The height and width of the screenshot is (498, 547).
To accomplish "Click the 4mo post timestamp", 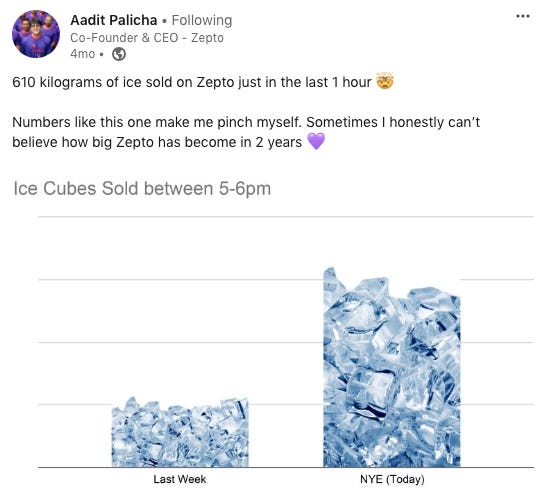I will tap(83, 54).
